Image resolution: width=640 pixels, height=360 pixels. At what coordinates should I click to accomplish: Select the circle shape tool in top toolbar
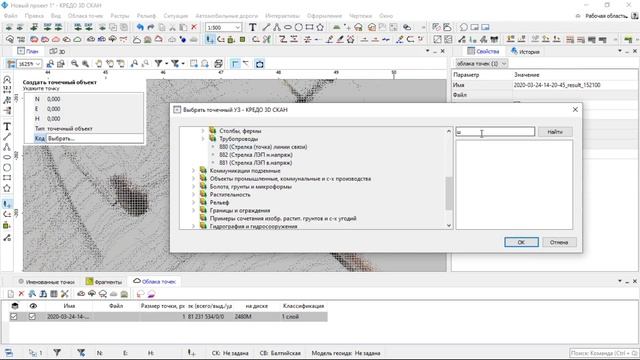click(298, 27)
